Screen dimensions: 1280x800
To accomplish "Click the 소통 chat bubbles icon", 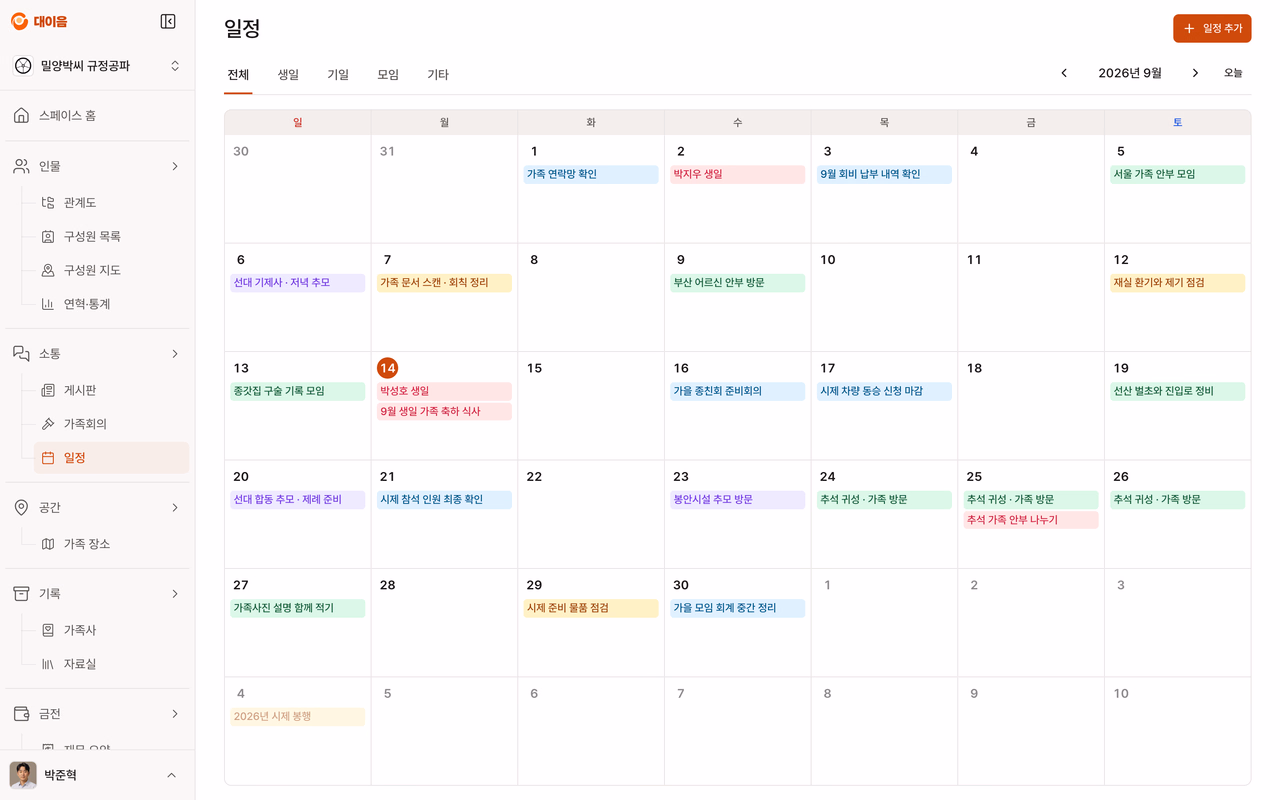I will point(21,354).
